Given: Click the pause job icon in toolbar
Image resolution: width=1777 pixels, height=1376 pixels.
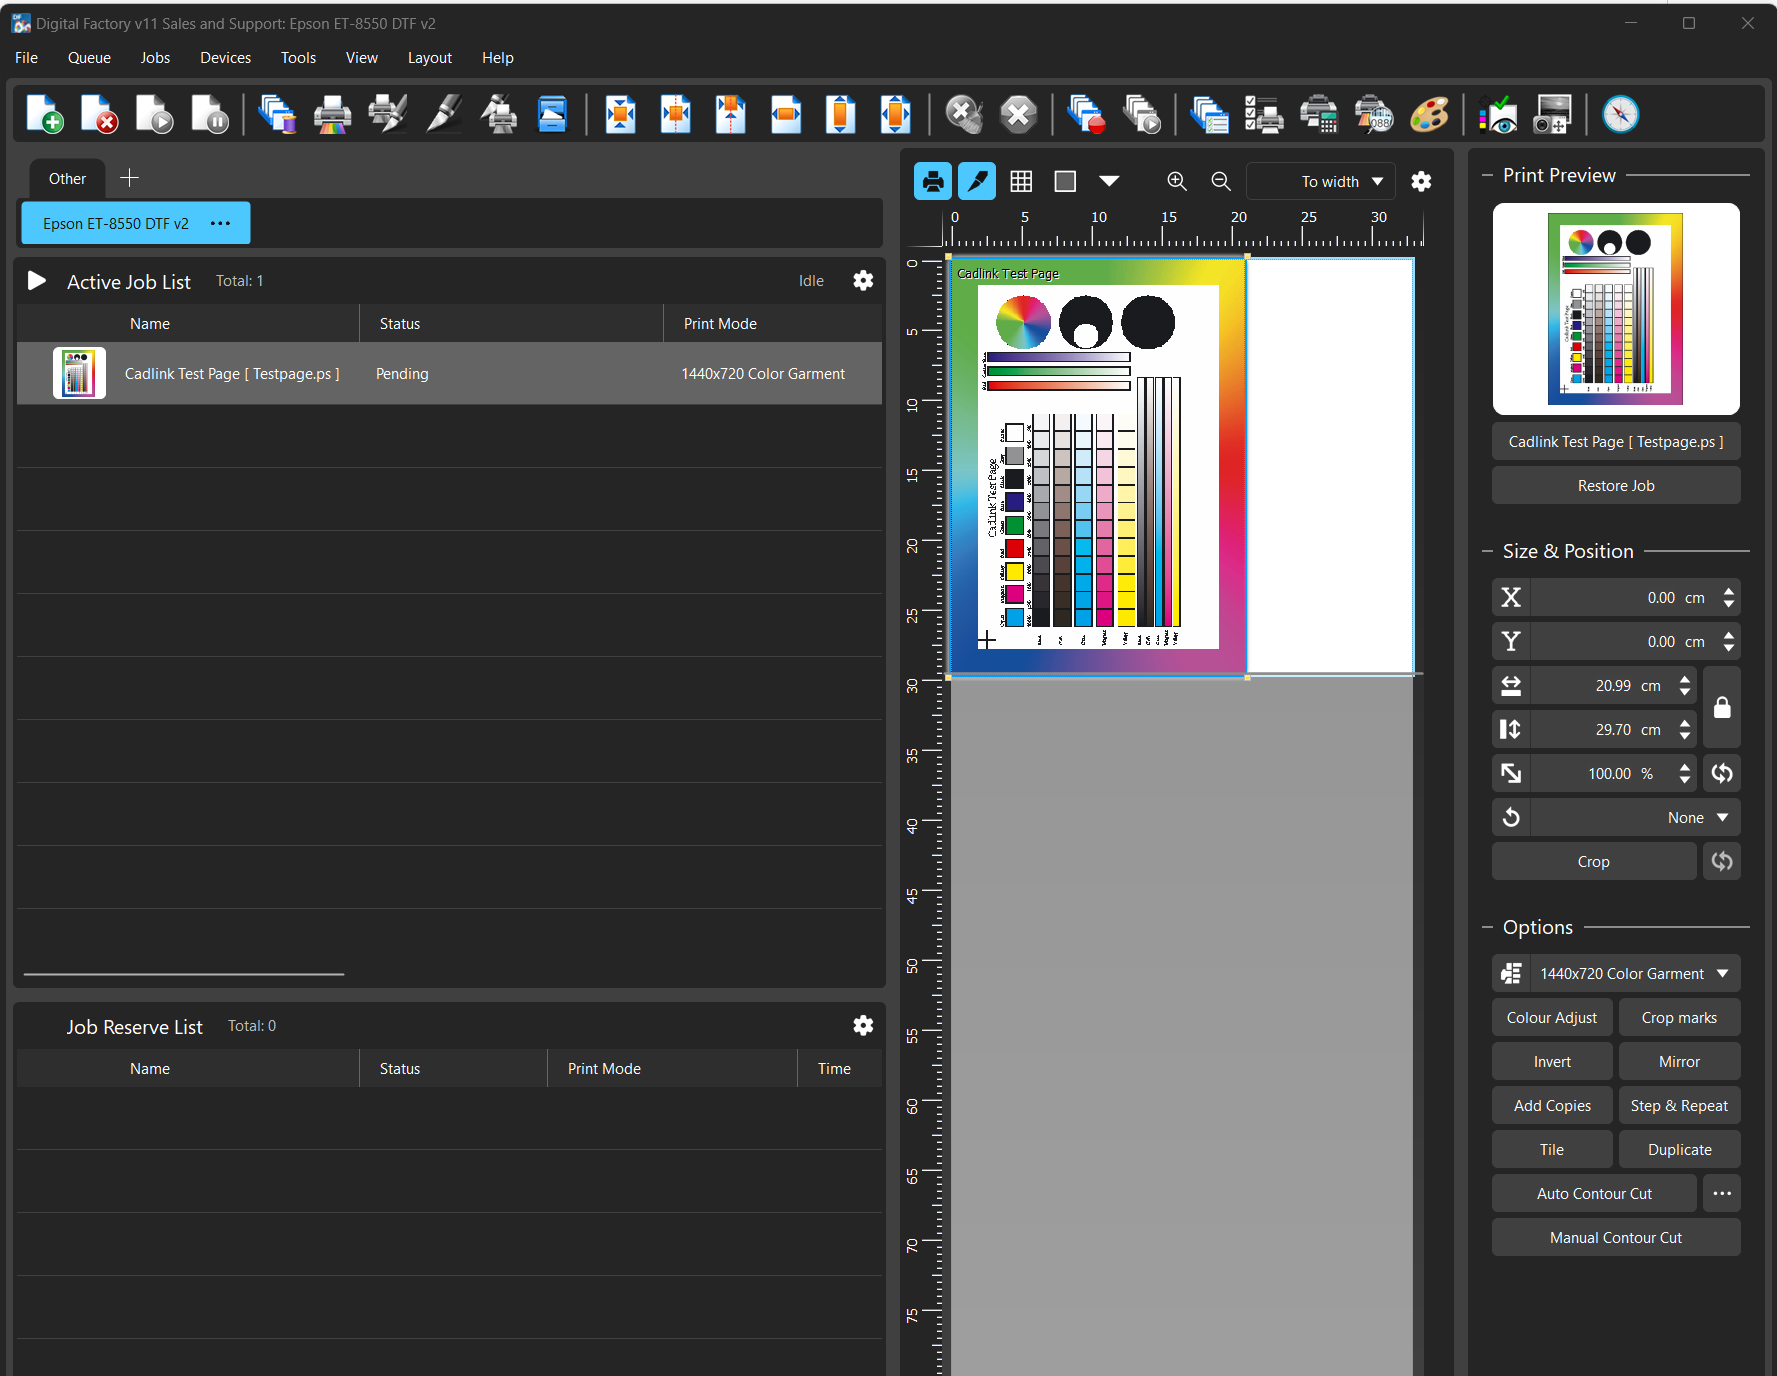Looking at the screenshot, I should tap(210, 114).
